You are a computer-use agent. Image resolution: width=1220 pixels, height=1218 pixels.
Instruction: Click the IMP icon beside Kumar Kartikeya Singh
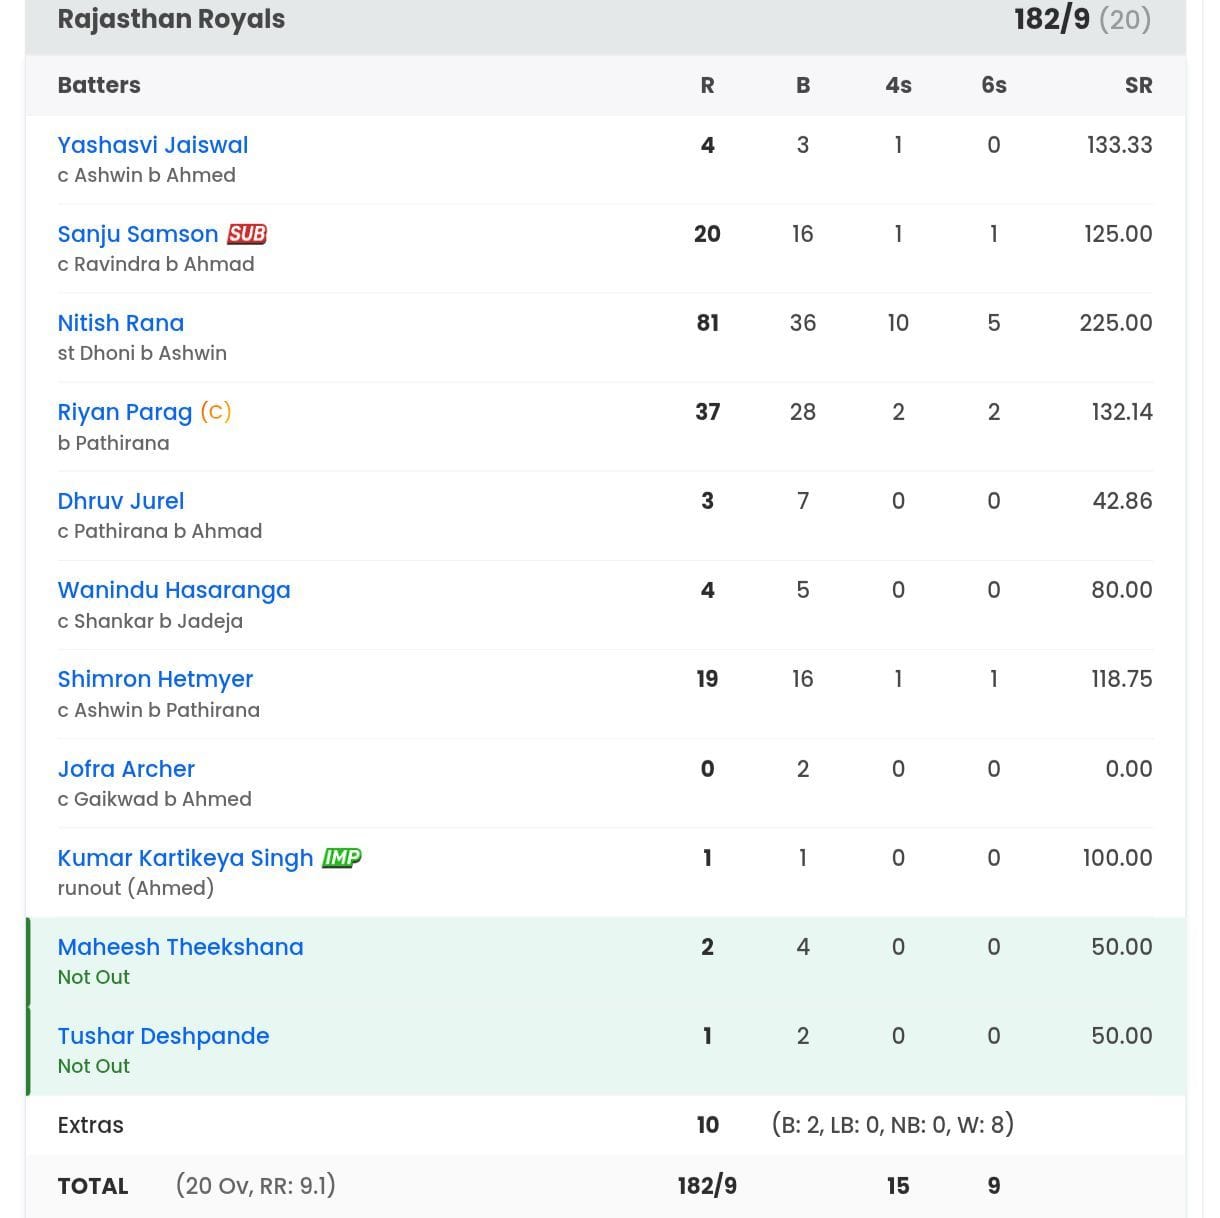click(344, 857)
